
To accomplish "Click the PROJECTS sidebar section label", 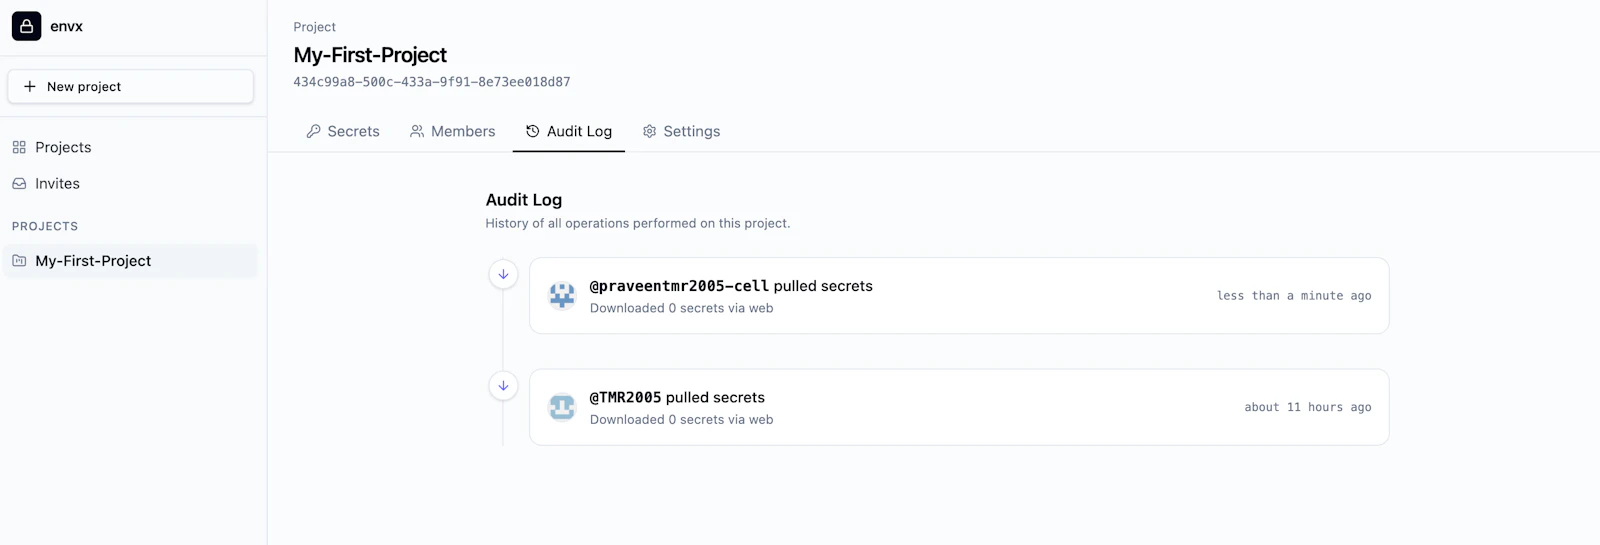I will pyautogui.click(x=45, y=227).
